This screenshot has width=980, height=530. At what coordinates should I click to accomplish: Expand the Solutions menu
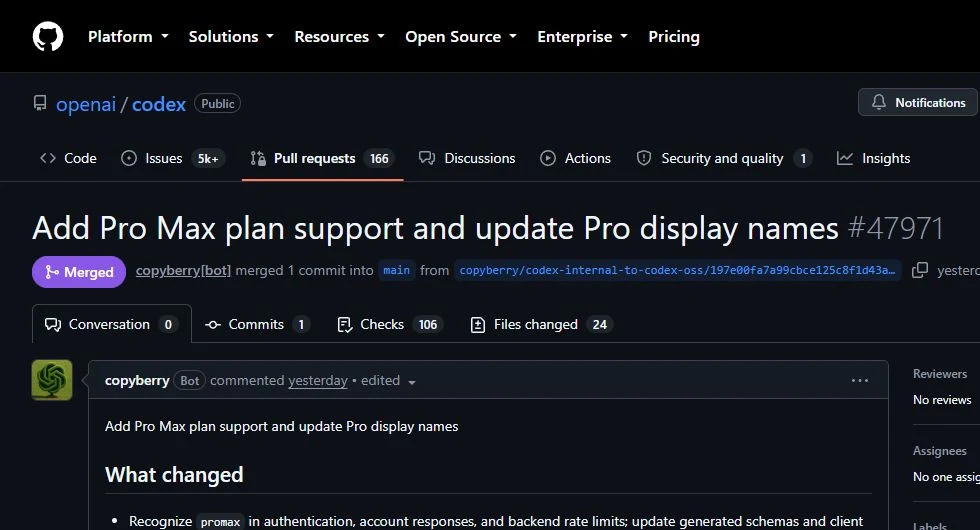point(231,37)
